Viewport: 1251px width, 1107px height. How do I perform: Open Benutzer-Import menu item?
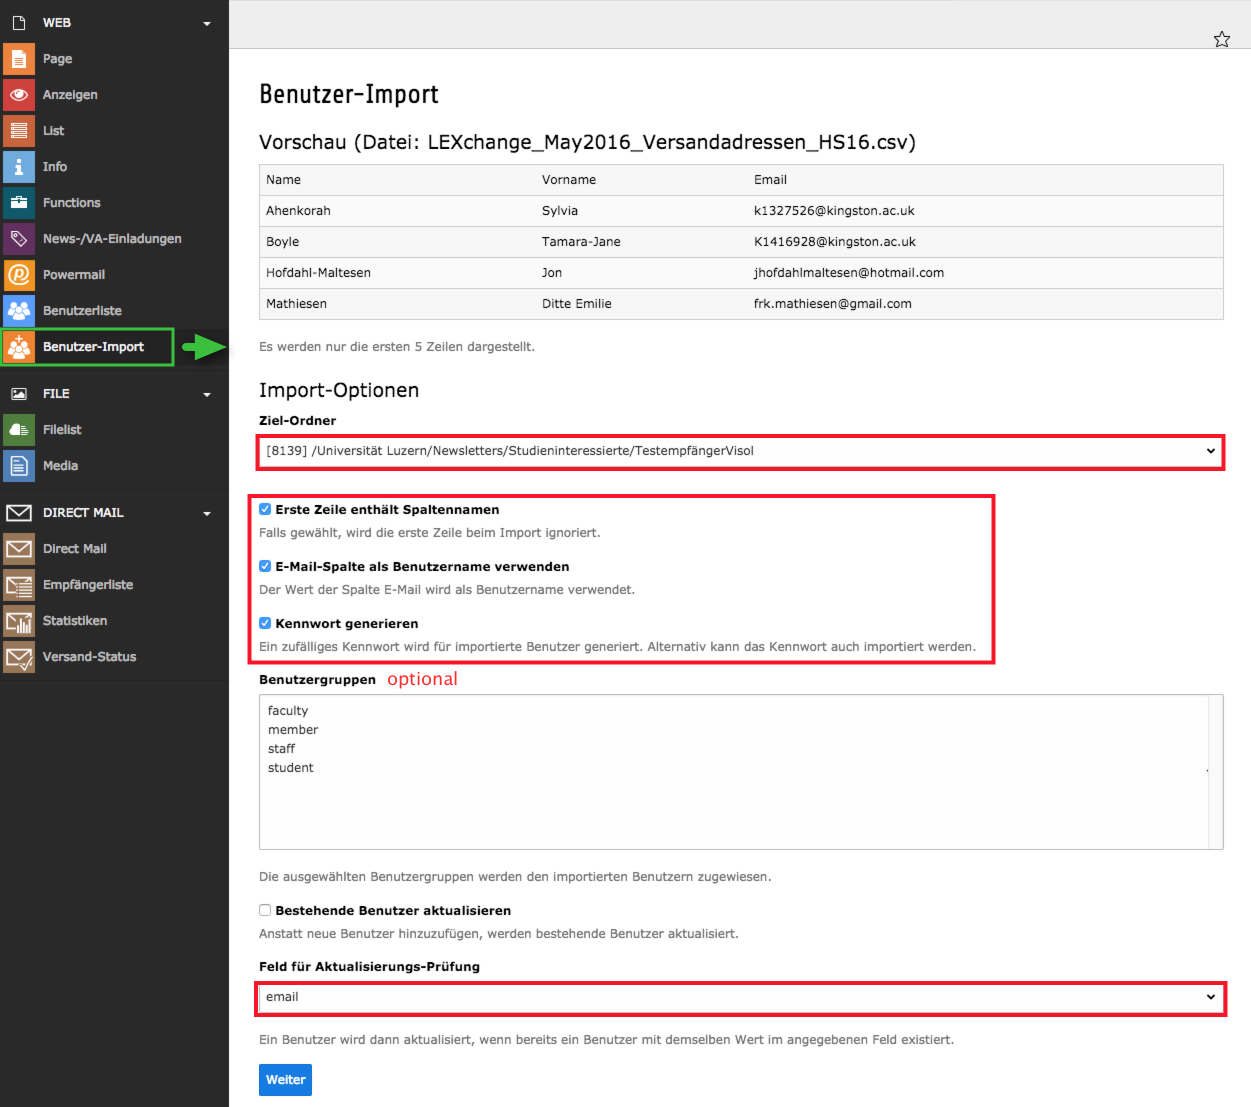click(93, 347)
